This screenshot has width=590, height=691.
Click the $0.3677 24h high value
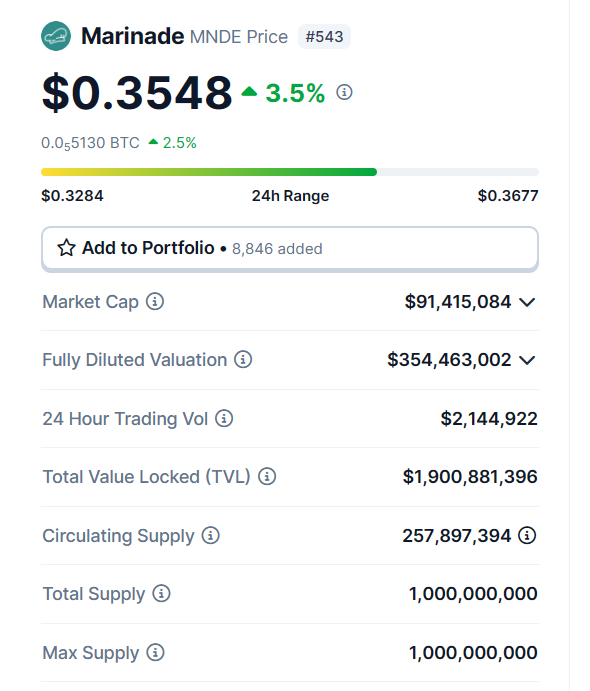pos(508,196)
